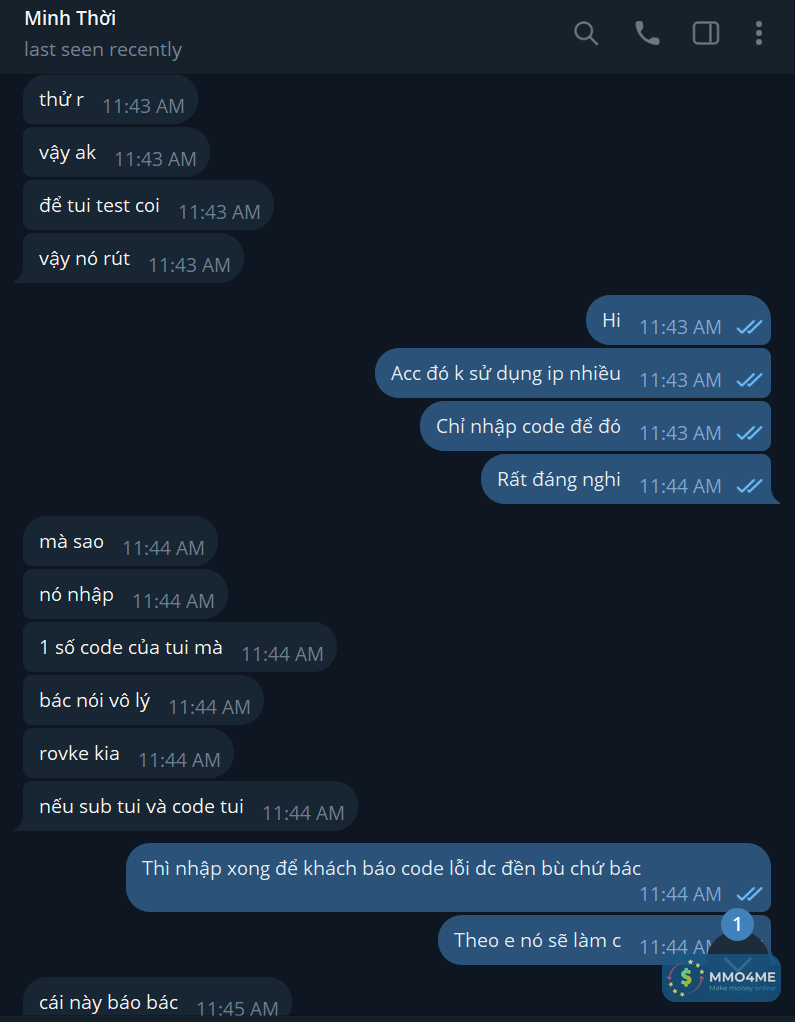Open the three-dot more options menu
795x1022 pixels.
759,33
